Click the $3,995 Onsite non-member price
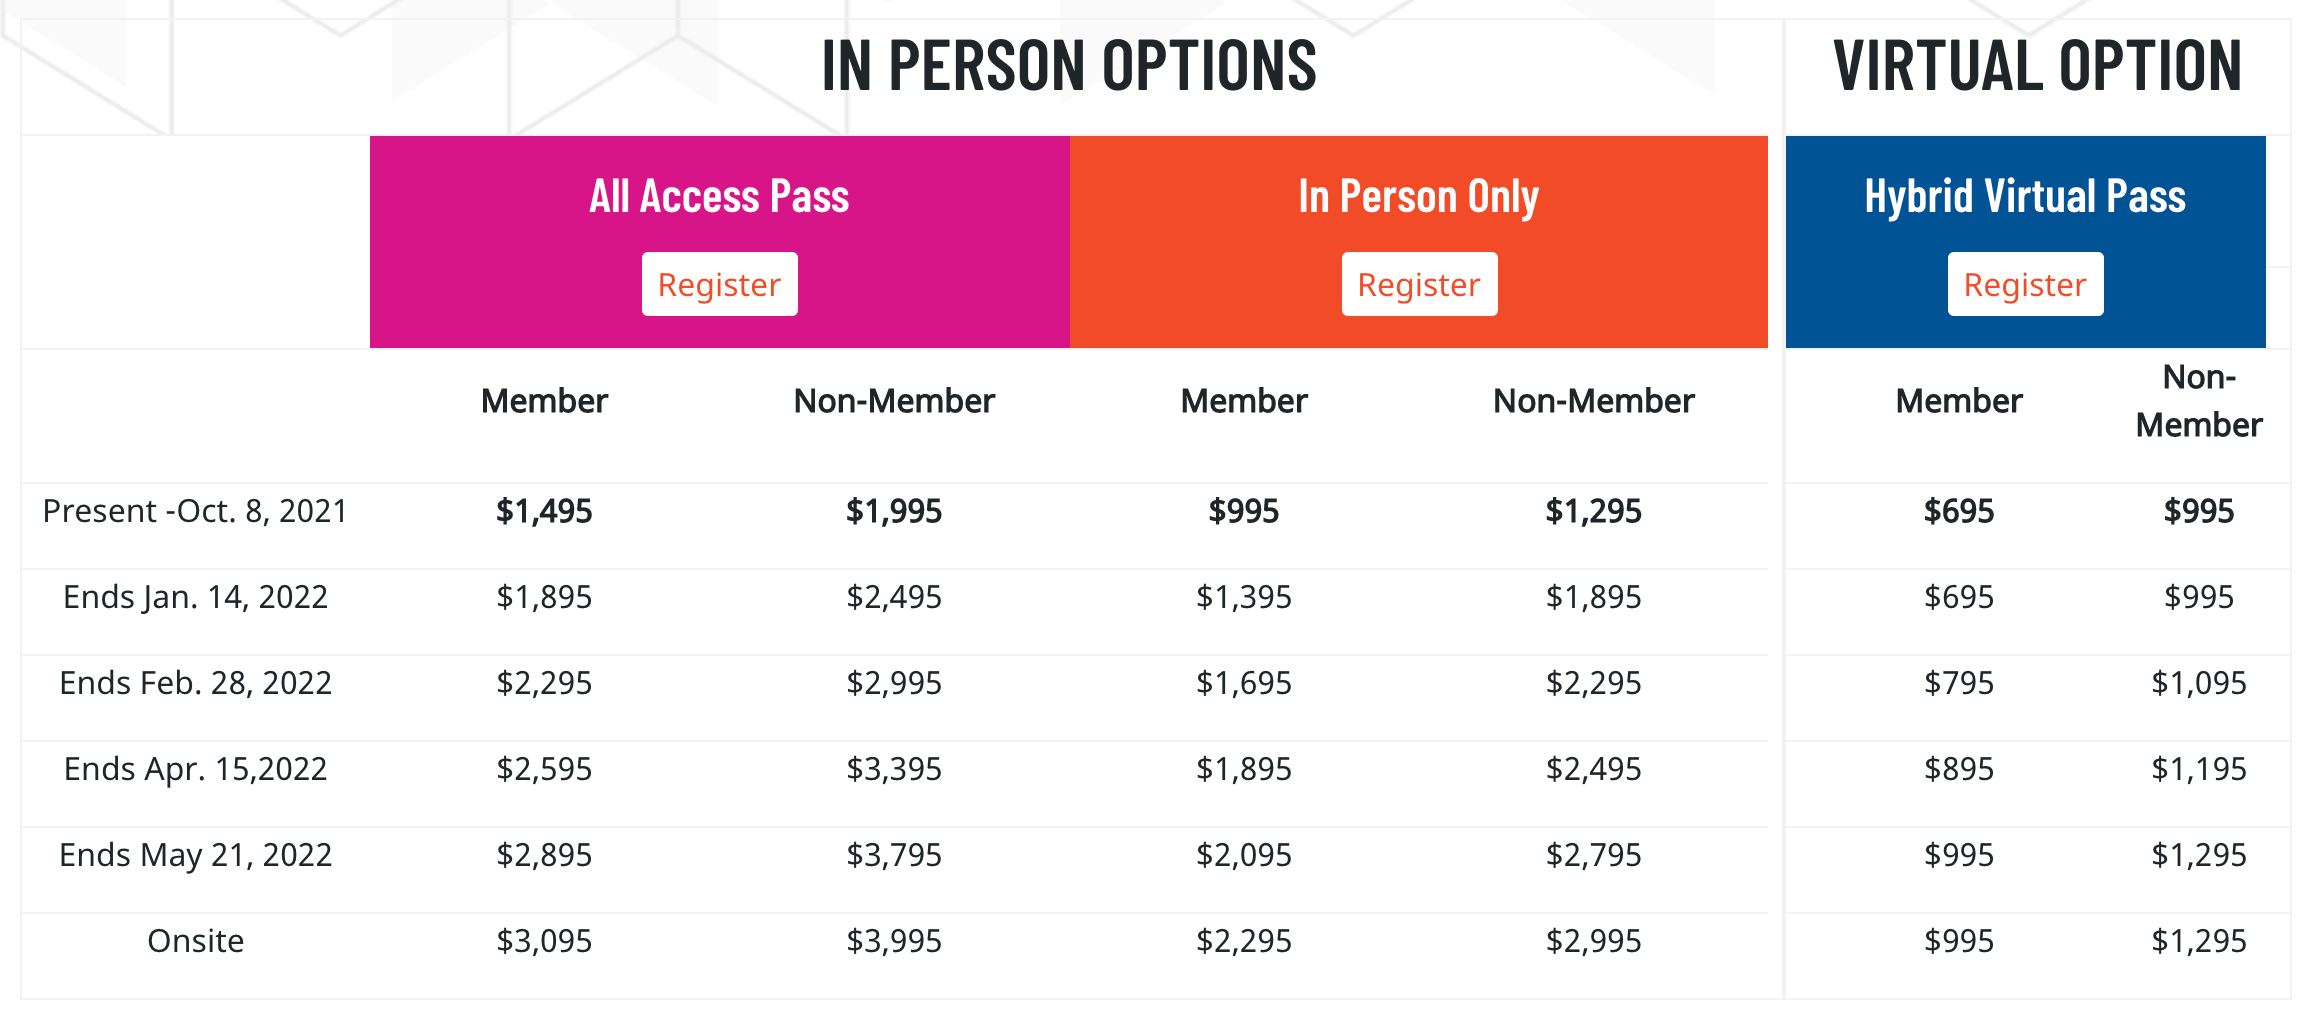2320x1024 pixels. tap(894, 941)
